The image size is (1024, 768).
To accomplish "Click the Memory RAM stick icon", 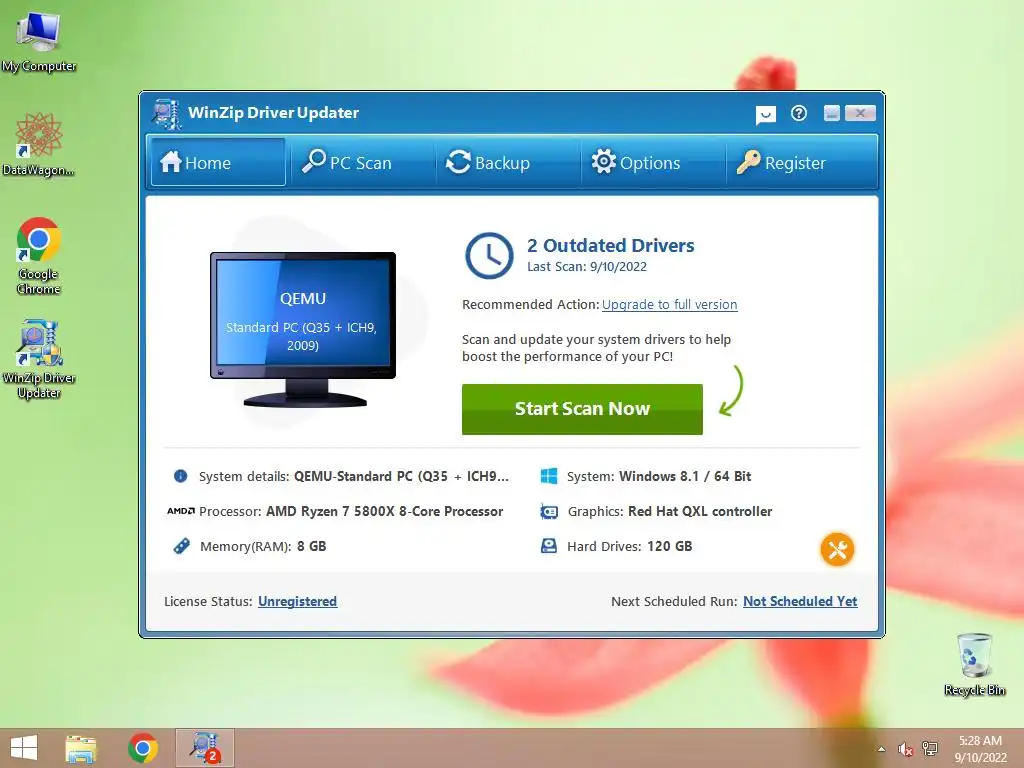I will pyautogui.click(x=182, y=546).
